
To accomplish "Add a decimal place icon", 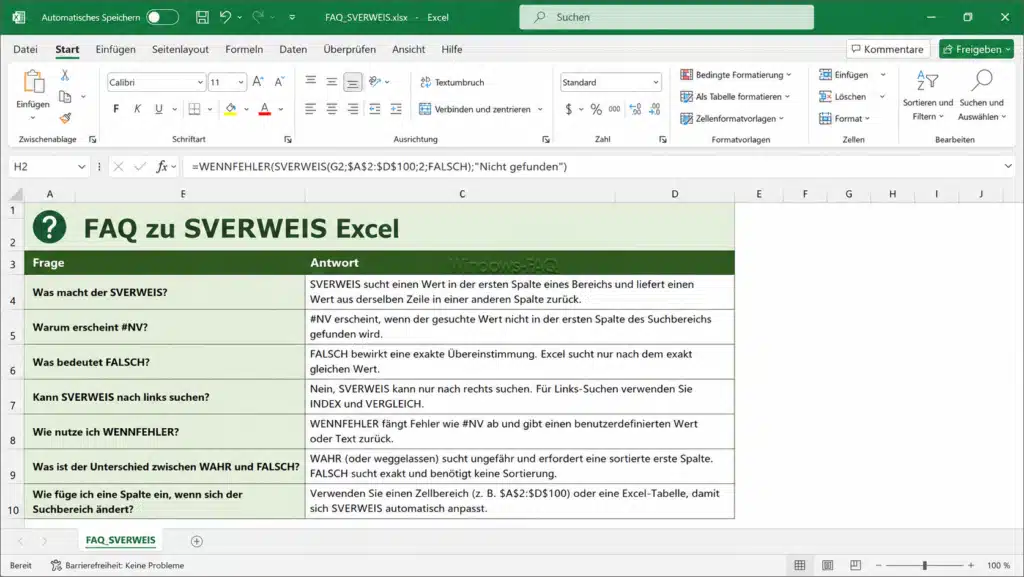I will click(x=635, y=109).
